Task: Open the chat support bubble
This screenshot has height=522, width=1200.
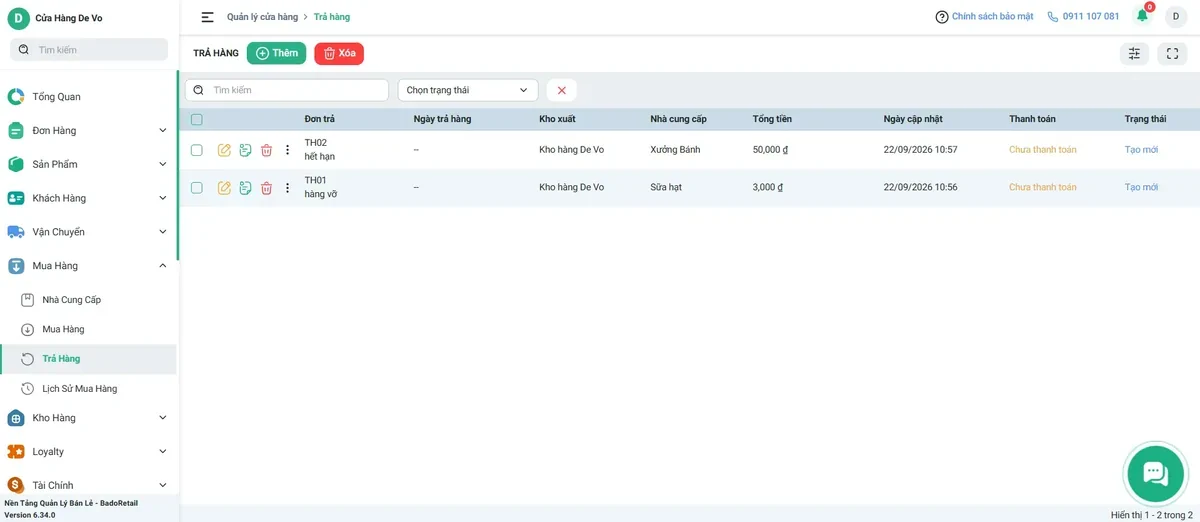Action: (1155, 473)
